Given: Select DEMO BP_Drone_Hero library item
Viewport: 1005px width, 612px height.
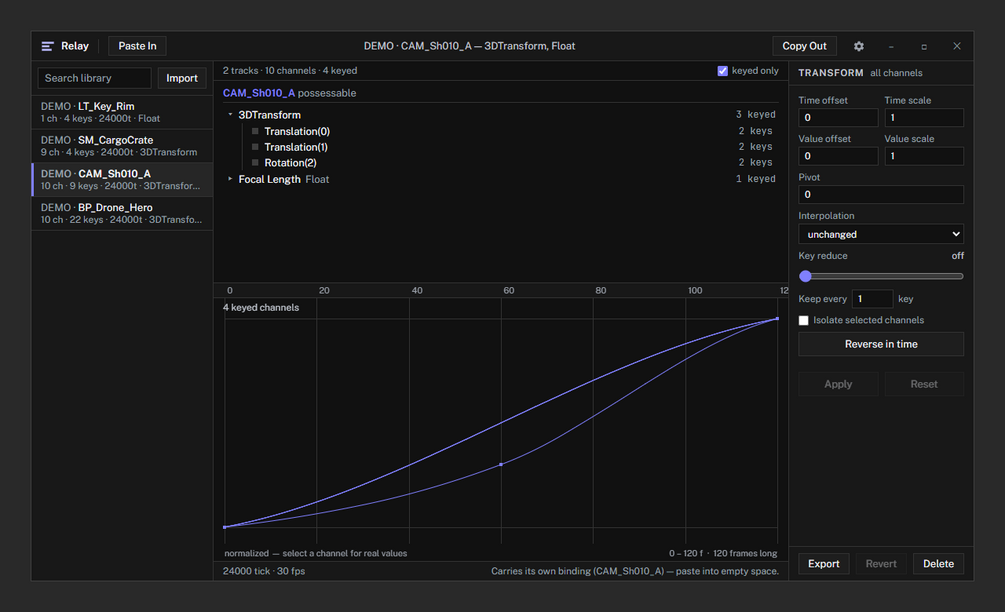Looking at the screenshot, I should [x=122, y=213].
